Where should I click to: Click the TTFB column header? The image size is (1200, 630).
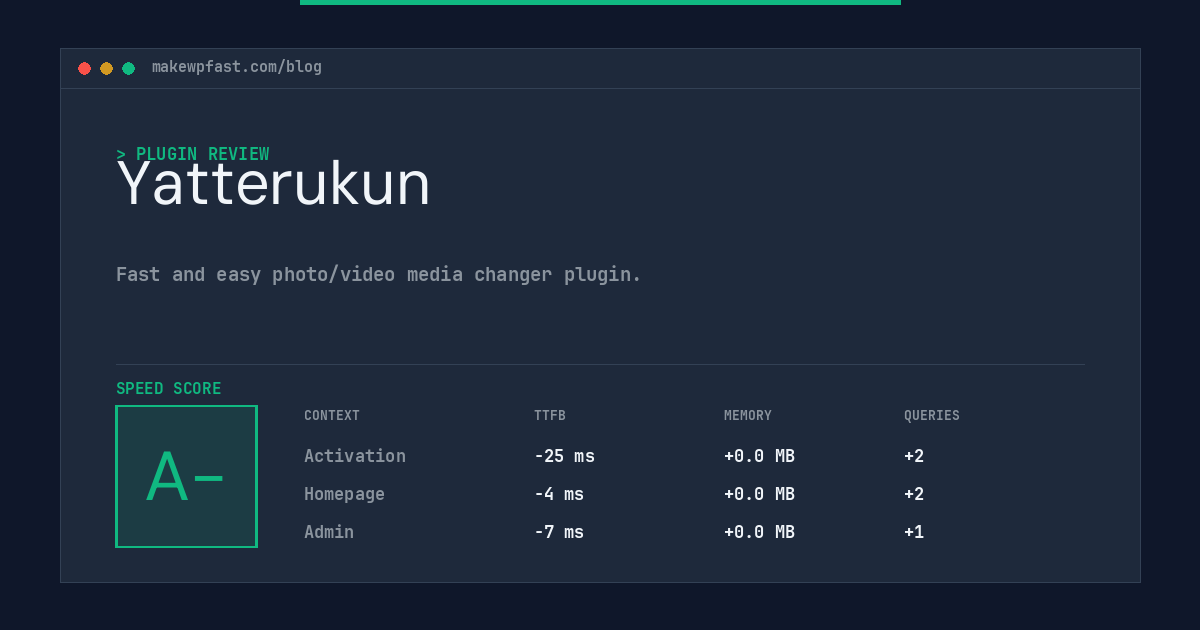550,416
